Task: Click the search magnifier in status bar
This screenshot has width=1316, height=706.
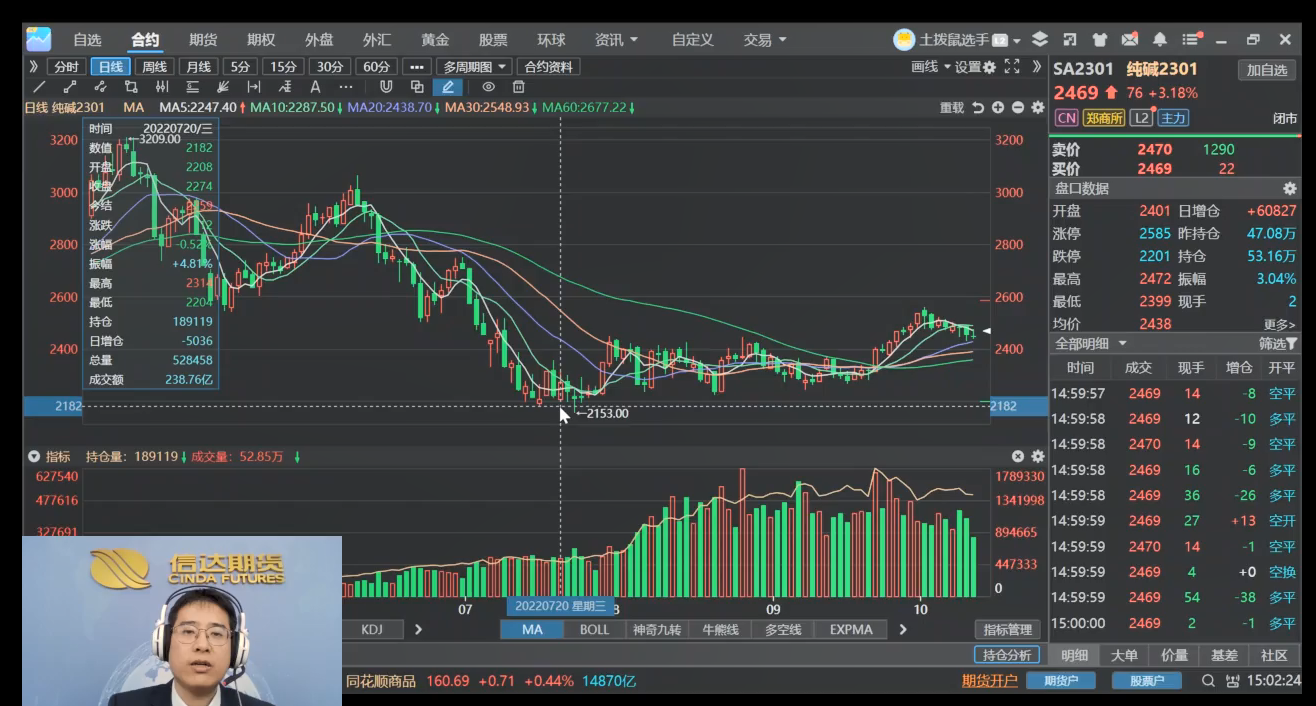Action: click(1208, 681)
